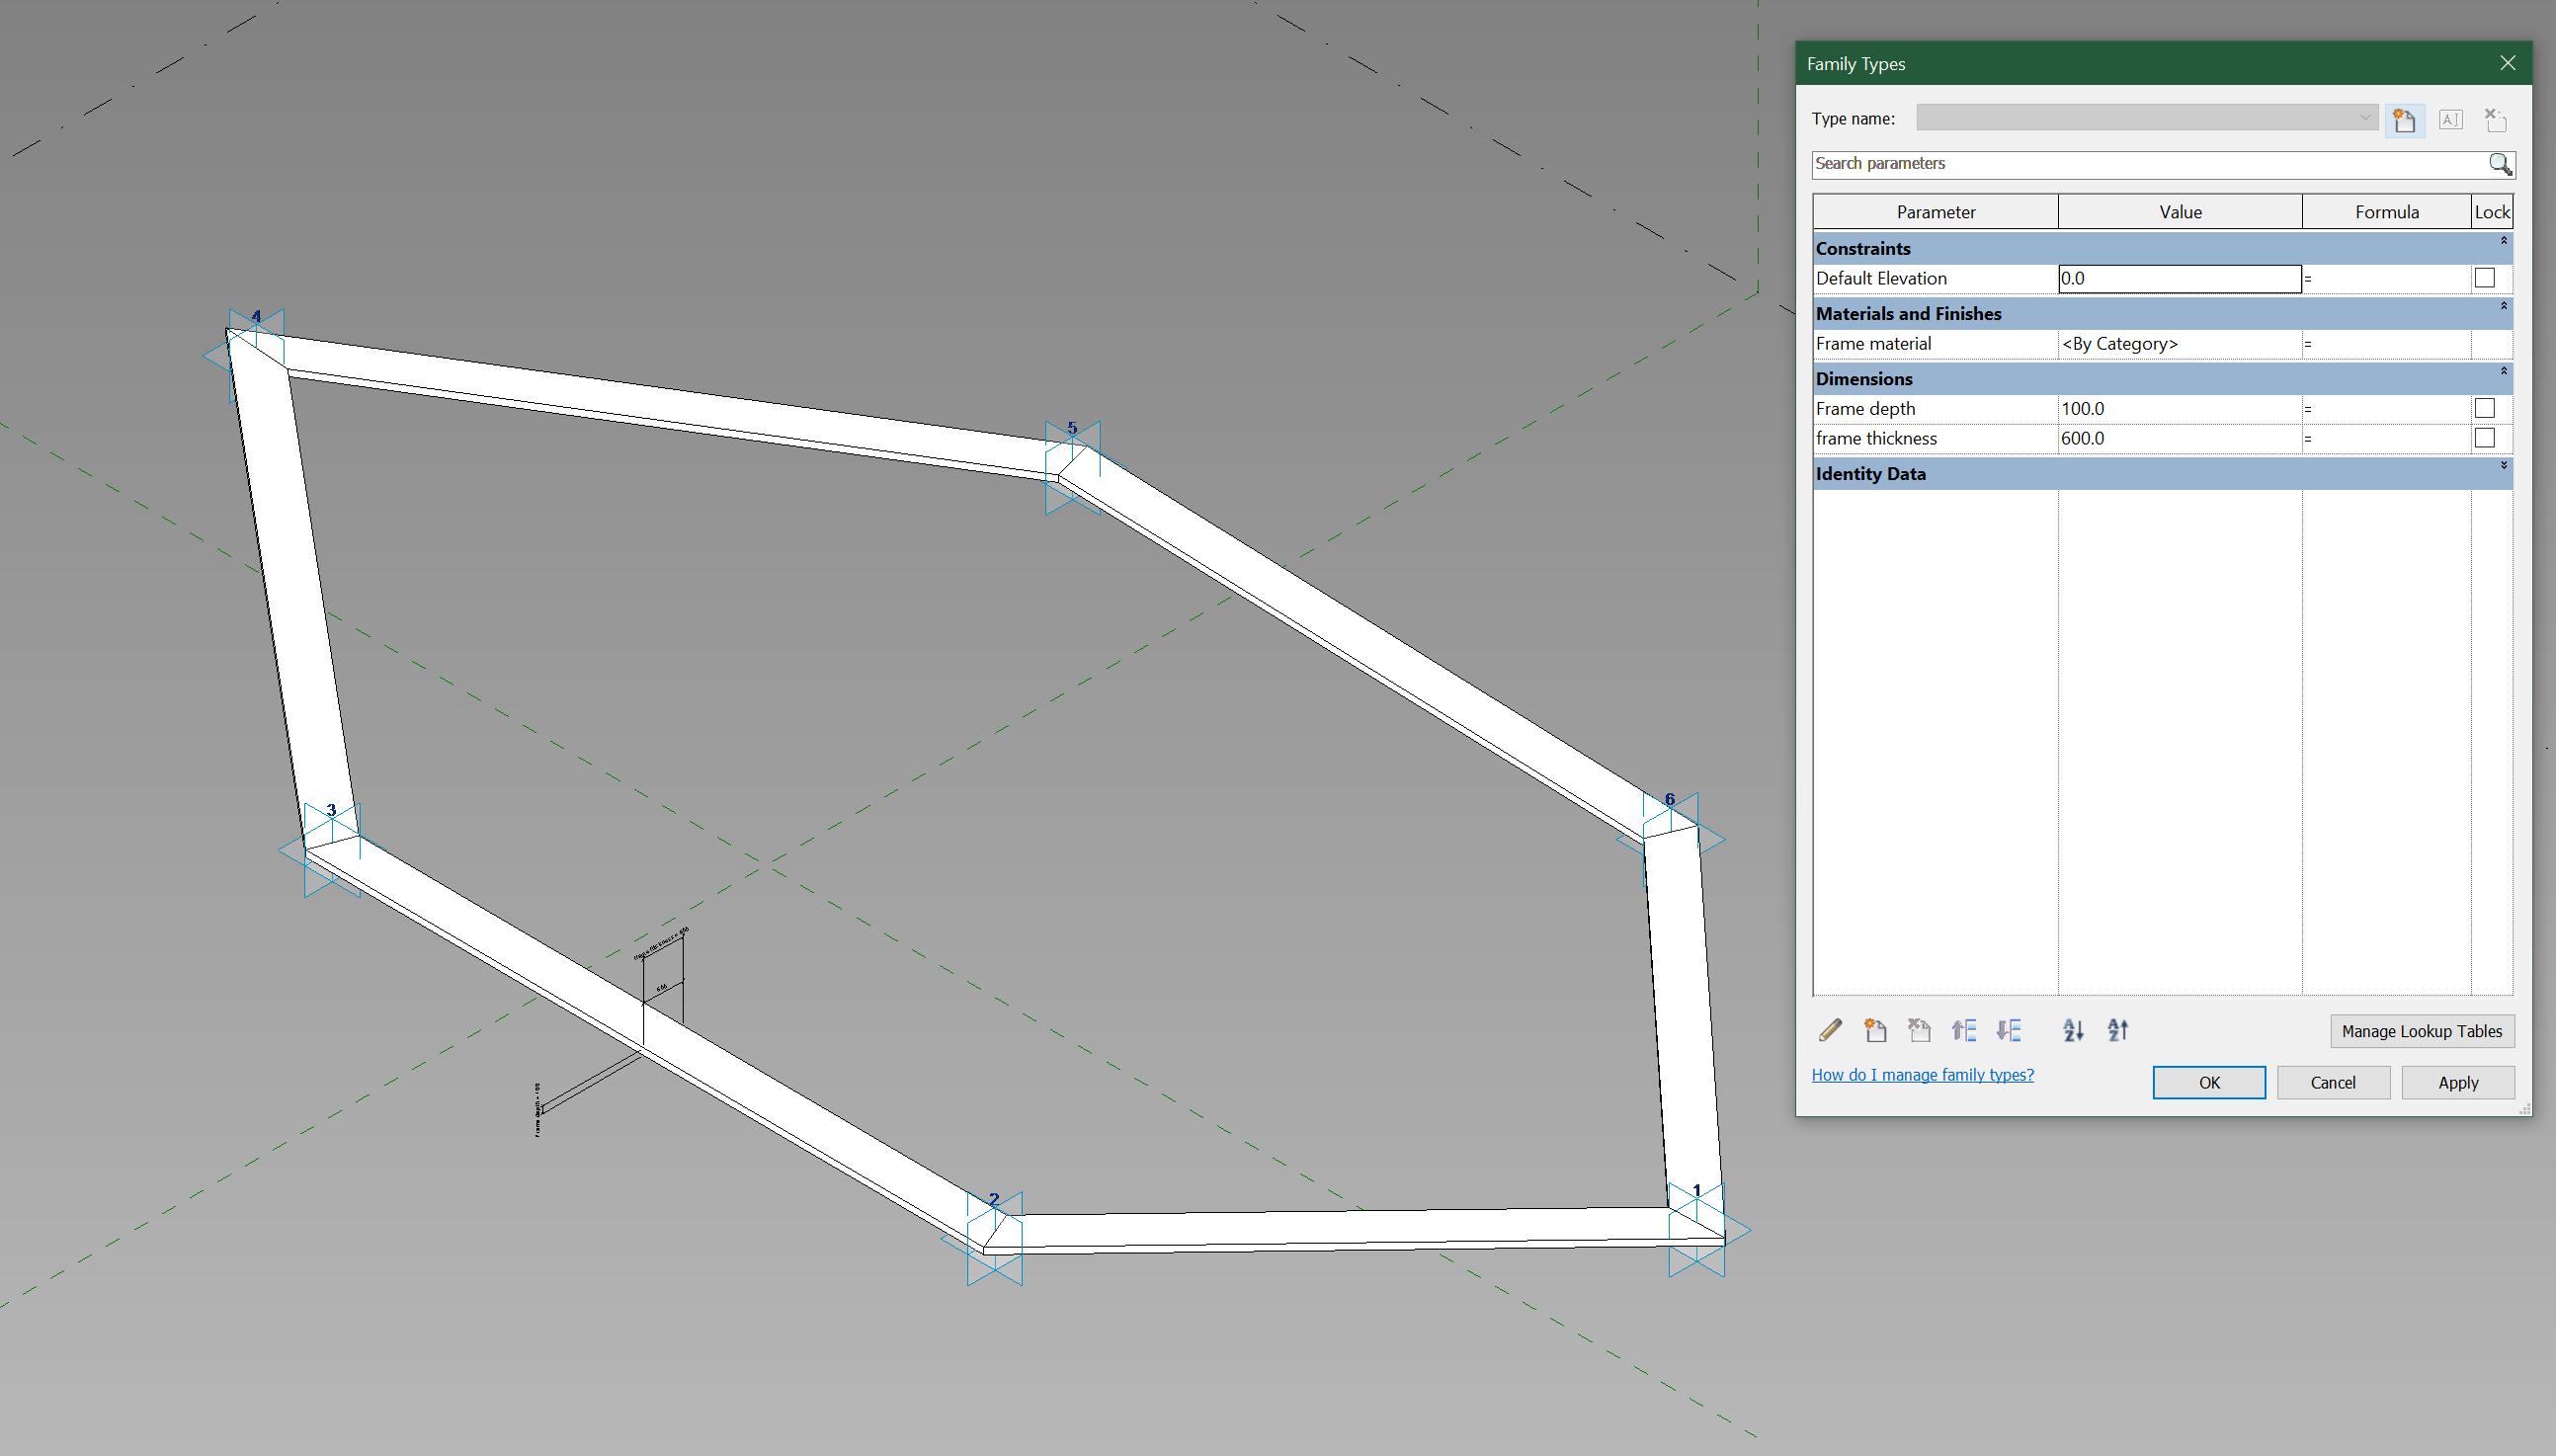Click the Parameter column header
2556x1456 pixels.
(1936, 212)
